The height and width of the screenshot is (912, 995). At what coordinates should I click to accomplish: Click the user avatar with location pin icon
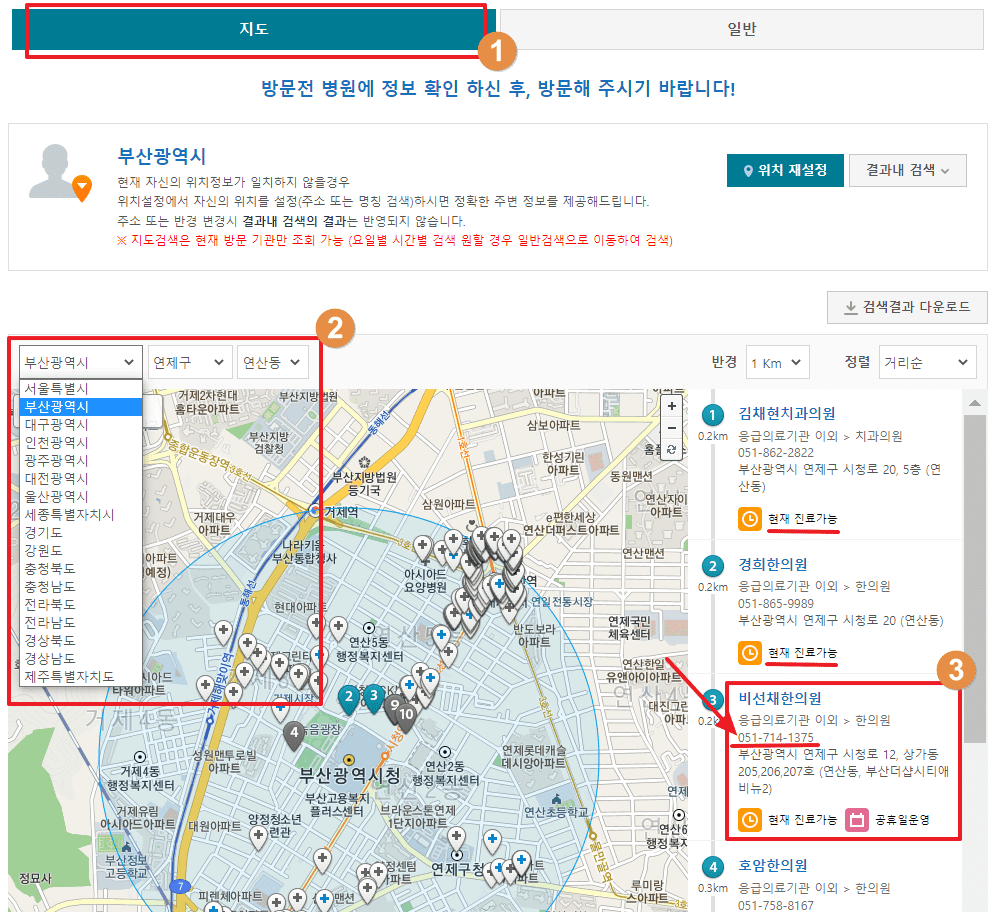62,168
